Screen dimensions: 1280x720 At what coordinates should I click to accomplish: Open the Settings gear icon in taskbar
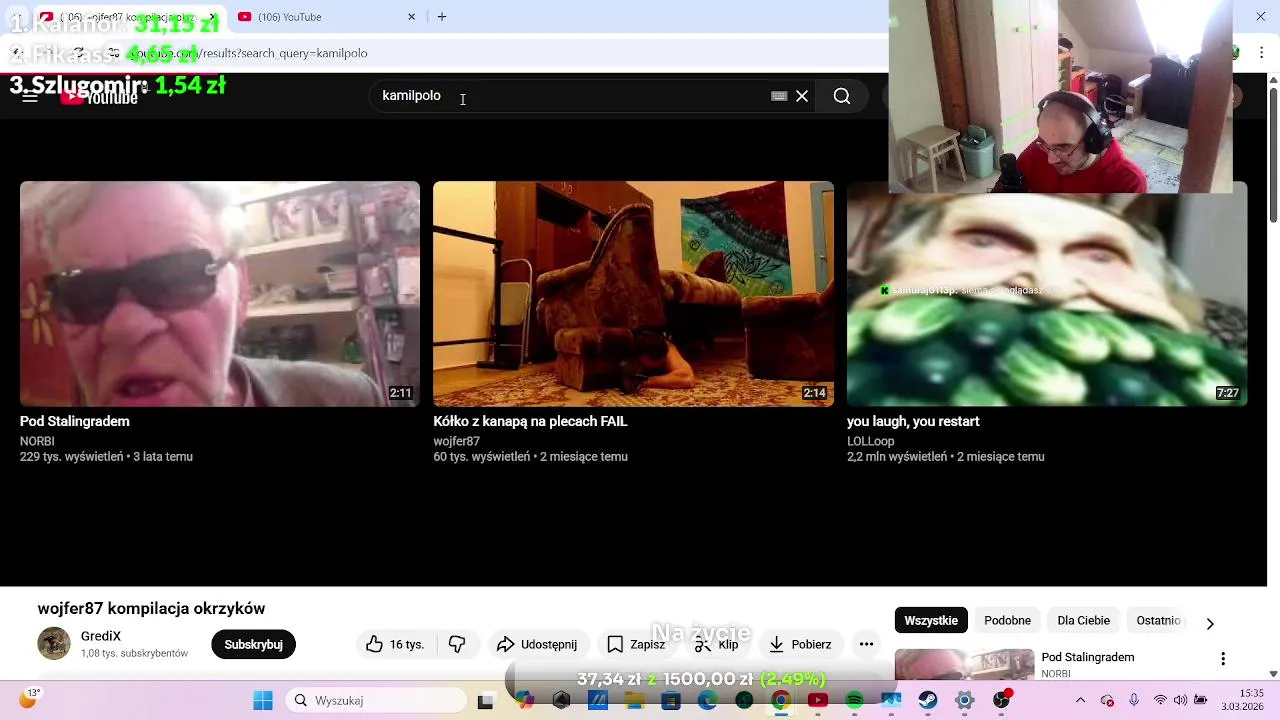pyautogui.click(x=964, y=700)
